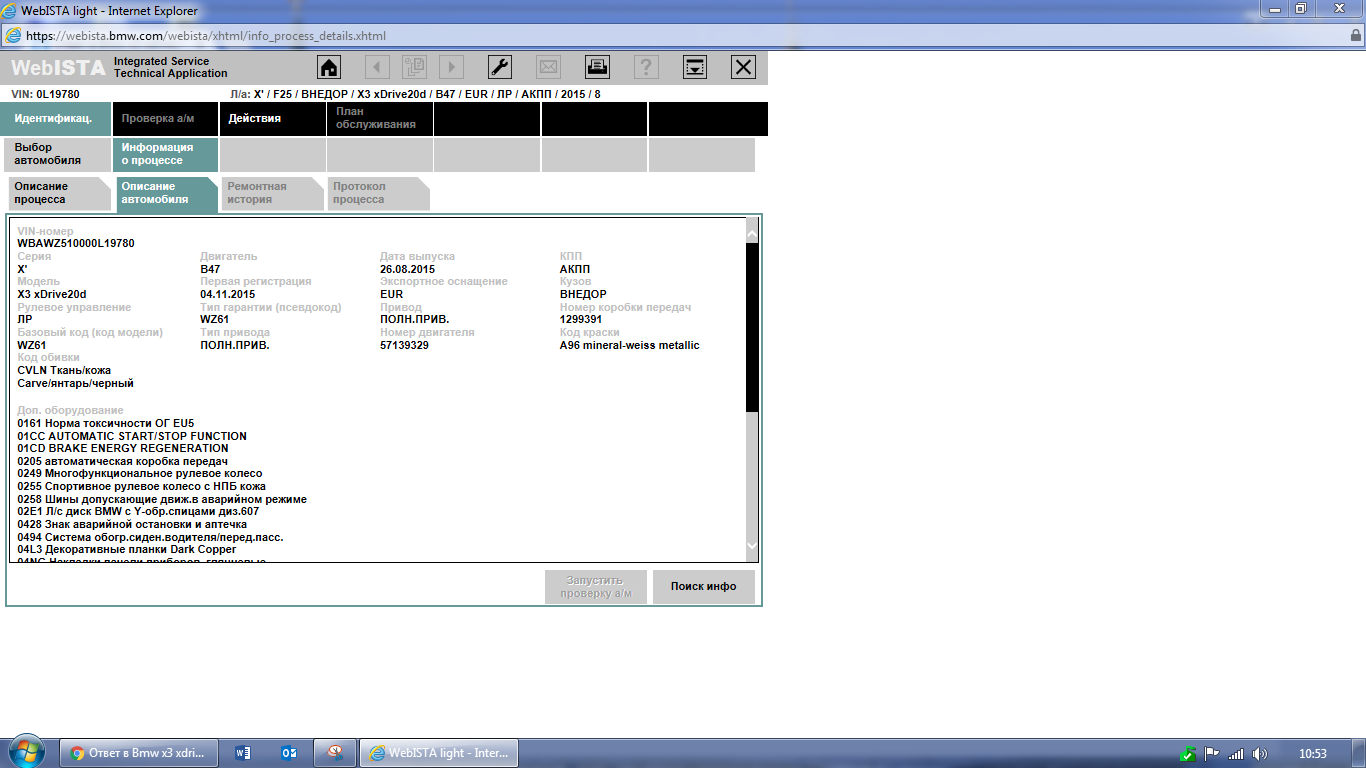Click the Запустить проверку а/м button
Screen dimensions: 1366x768
pyautogui.click(x=595, y=587)
